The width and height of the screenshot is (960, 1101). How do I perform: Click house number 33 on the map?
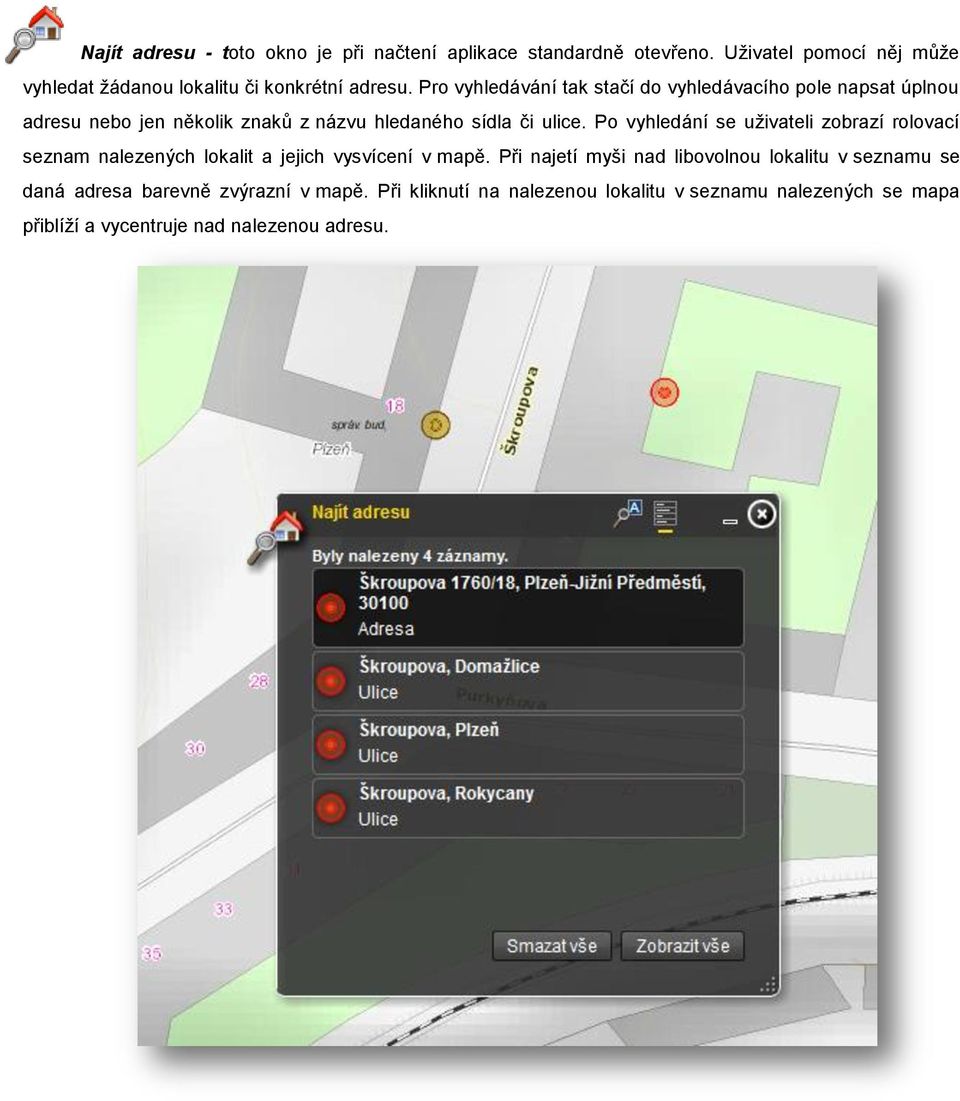pyautogui.click(x=223, y=909)
